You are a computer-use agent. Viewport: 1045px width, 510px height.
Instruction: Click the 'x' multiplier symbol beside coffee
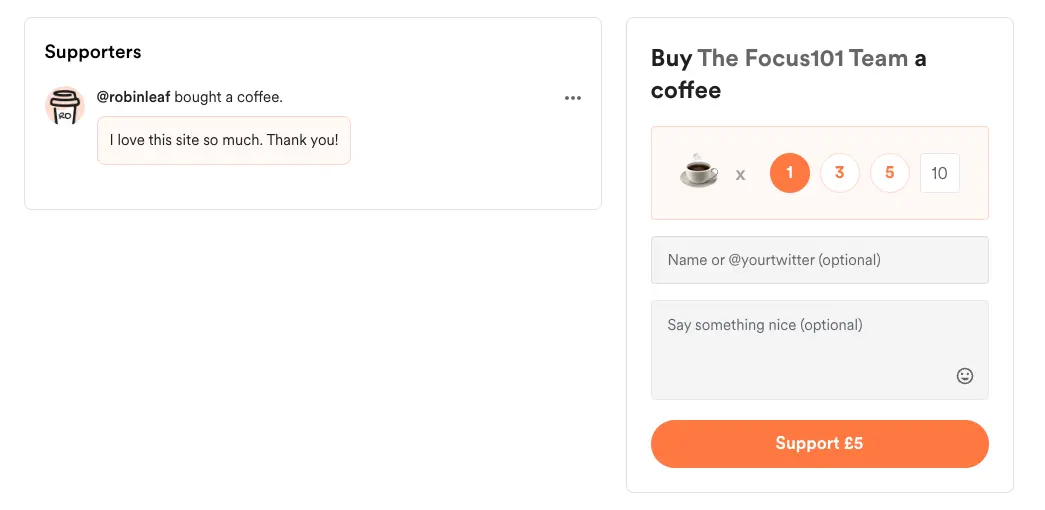(x=740, y=174)
